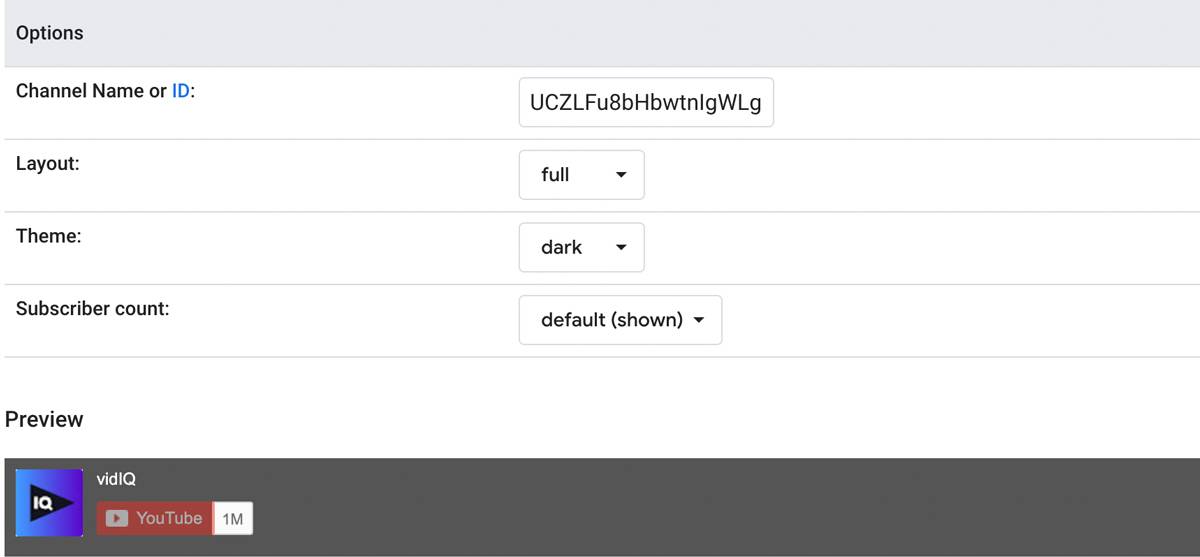Click the caret beside the dark theme value
Viewport: 1200px width, 557px height.
pyautogui.click(x=621, y=247)
